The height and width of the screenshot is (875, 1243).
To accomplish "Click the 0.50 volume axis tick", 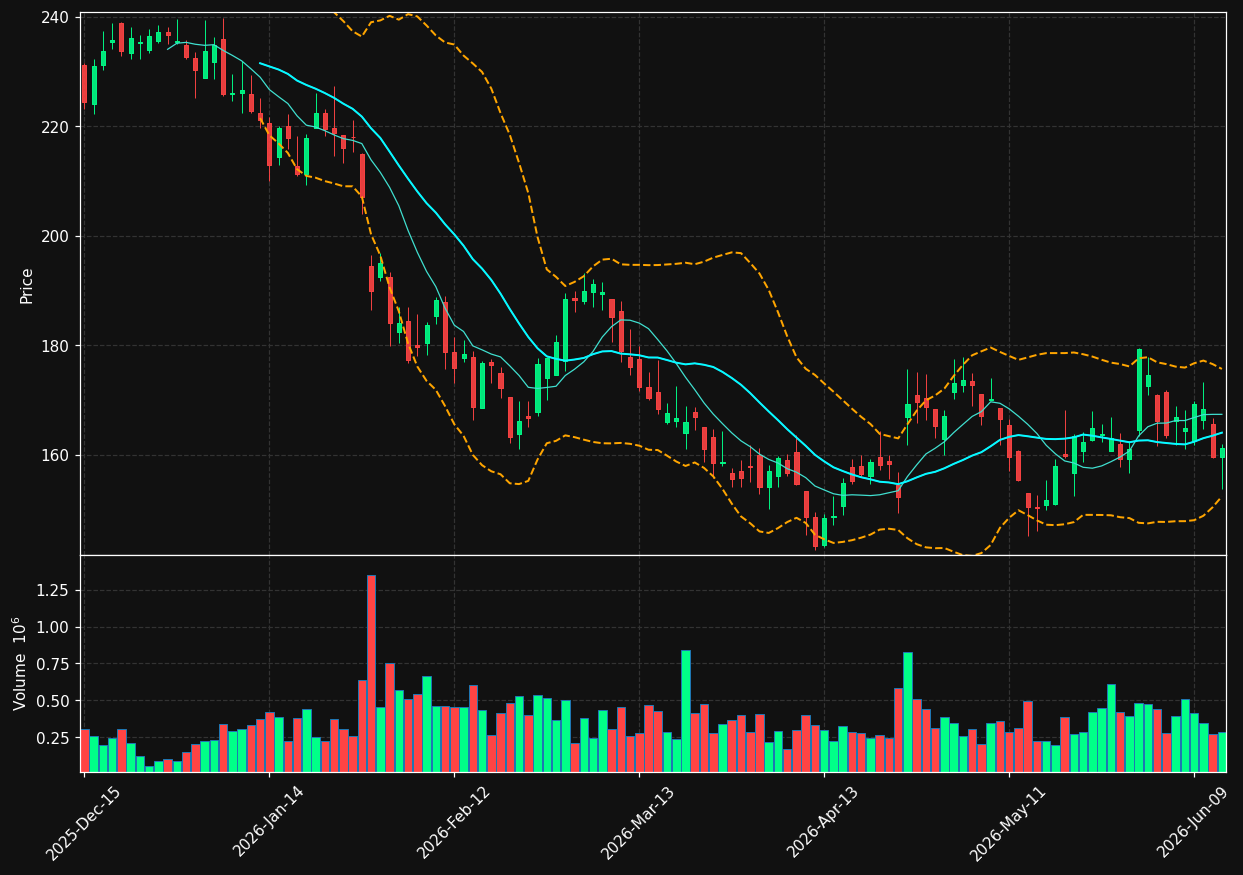I will tap(53, 701).
